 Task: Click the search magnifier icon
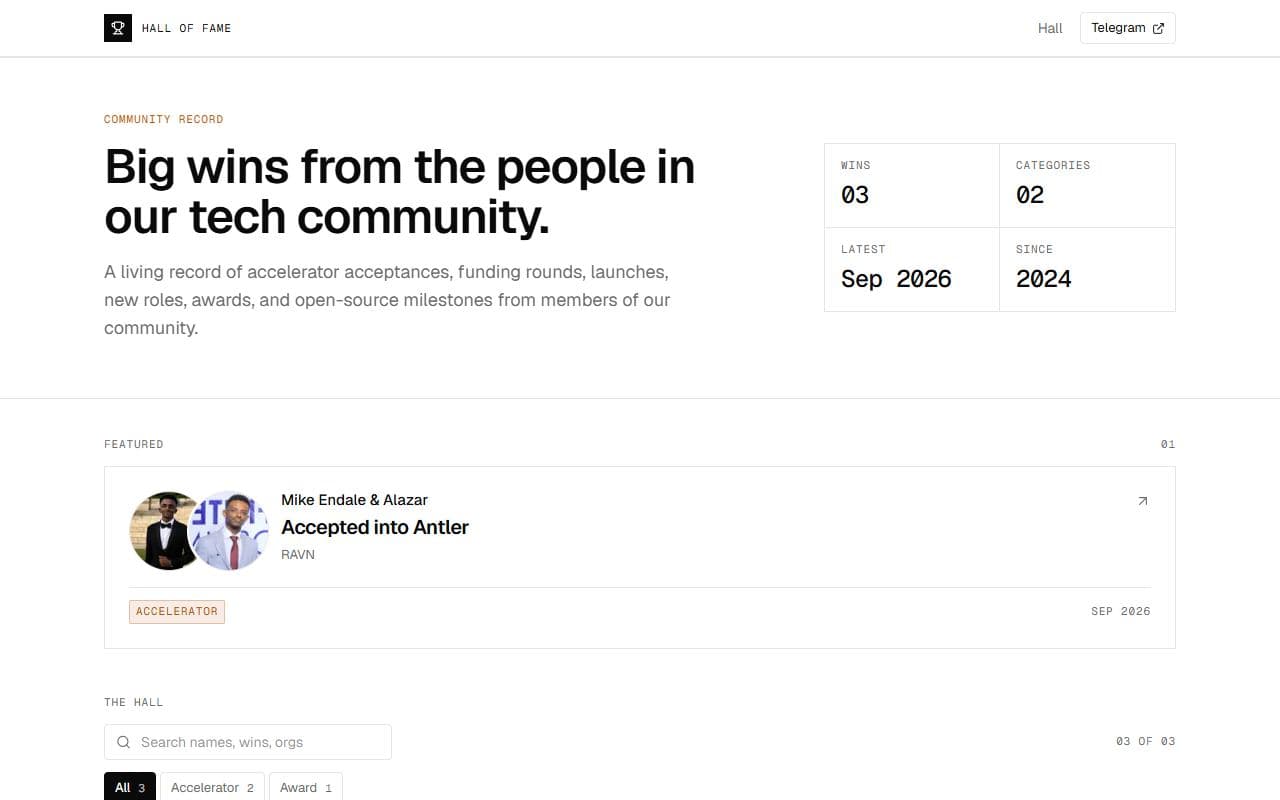coord(124,742)
